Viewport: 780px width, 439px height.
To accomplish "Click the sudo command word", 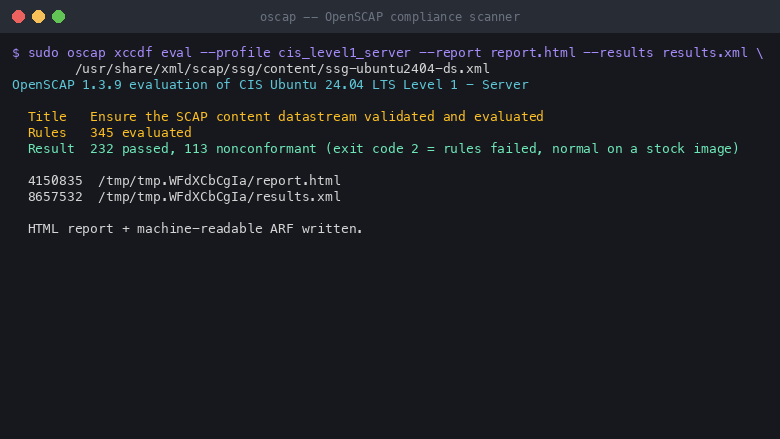I will click(43, 53).
